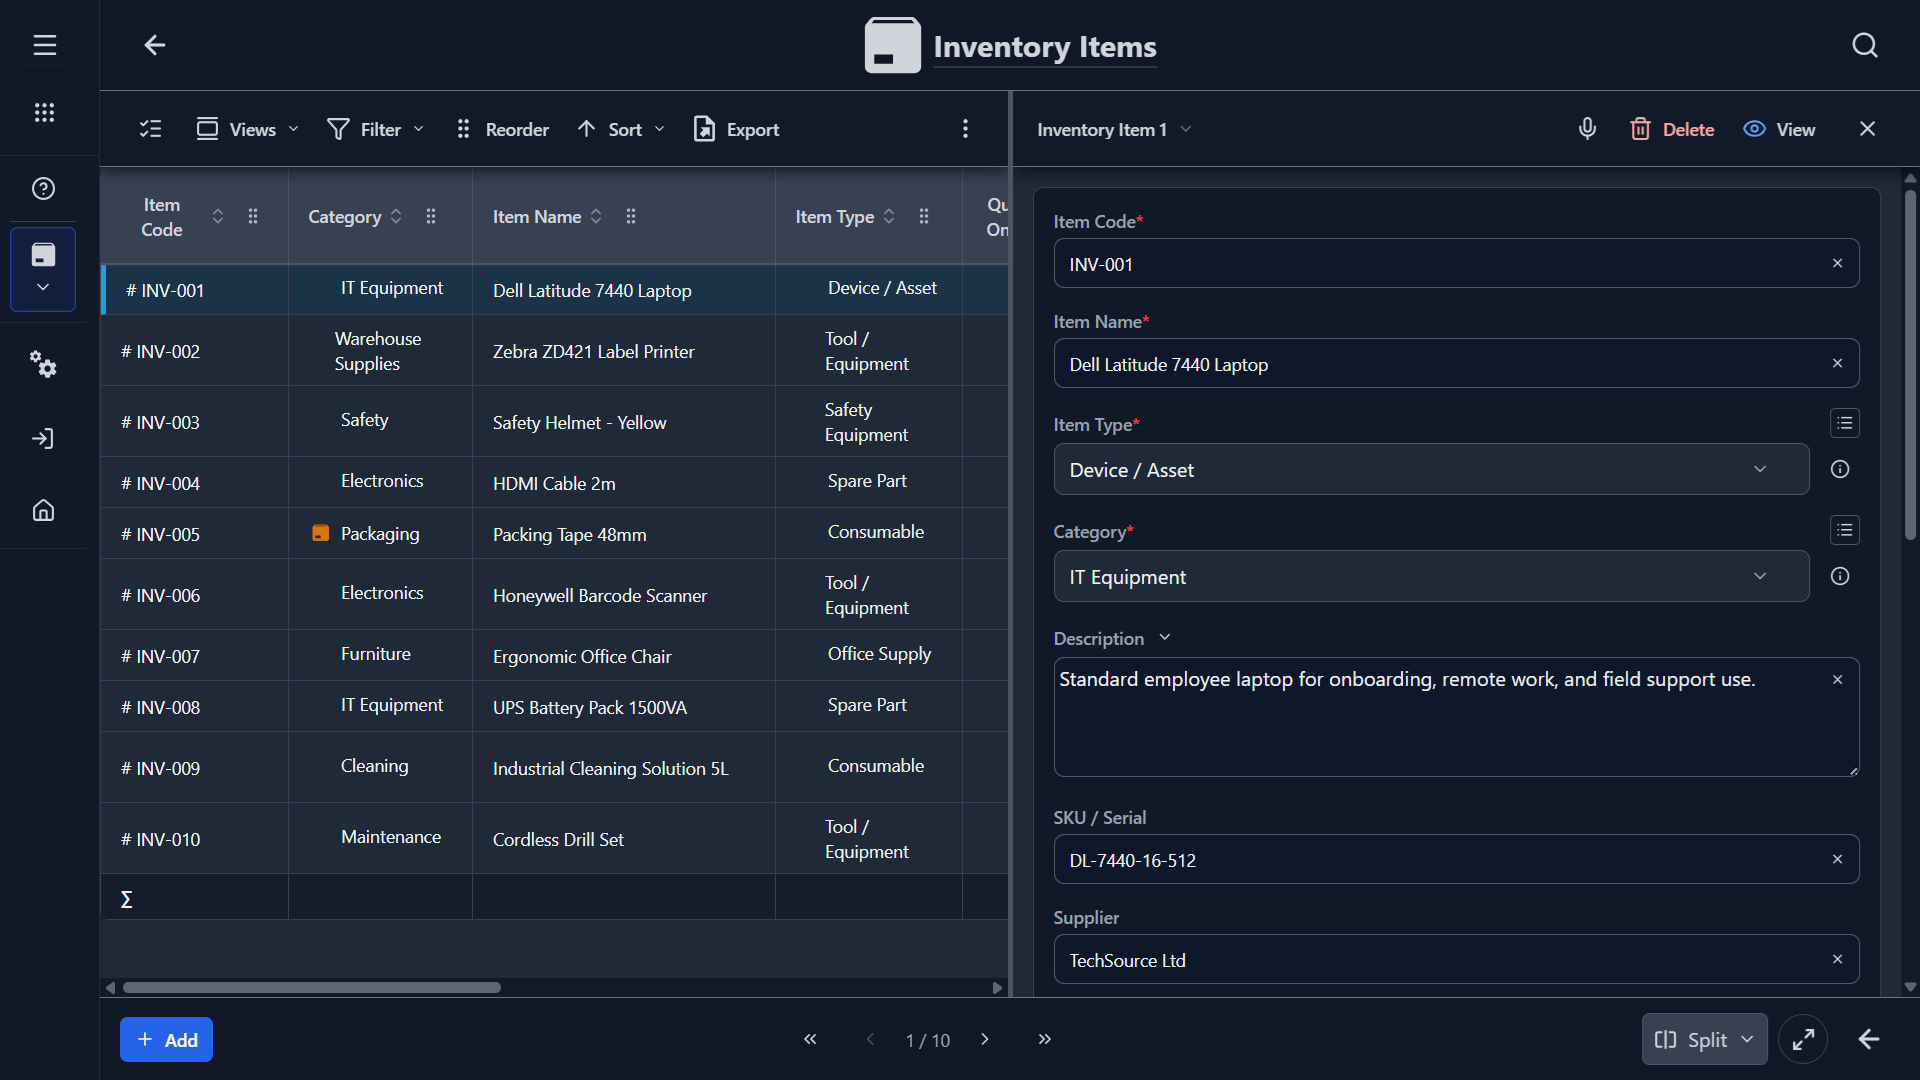Open the help question mark icon
The height and width of the screenshot is (1080, 1920).
click(x=43, y=188)
